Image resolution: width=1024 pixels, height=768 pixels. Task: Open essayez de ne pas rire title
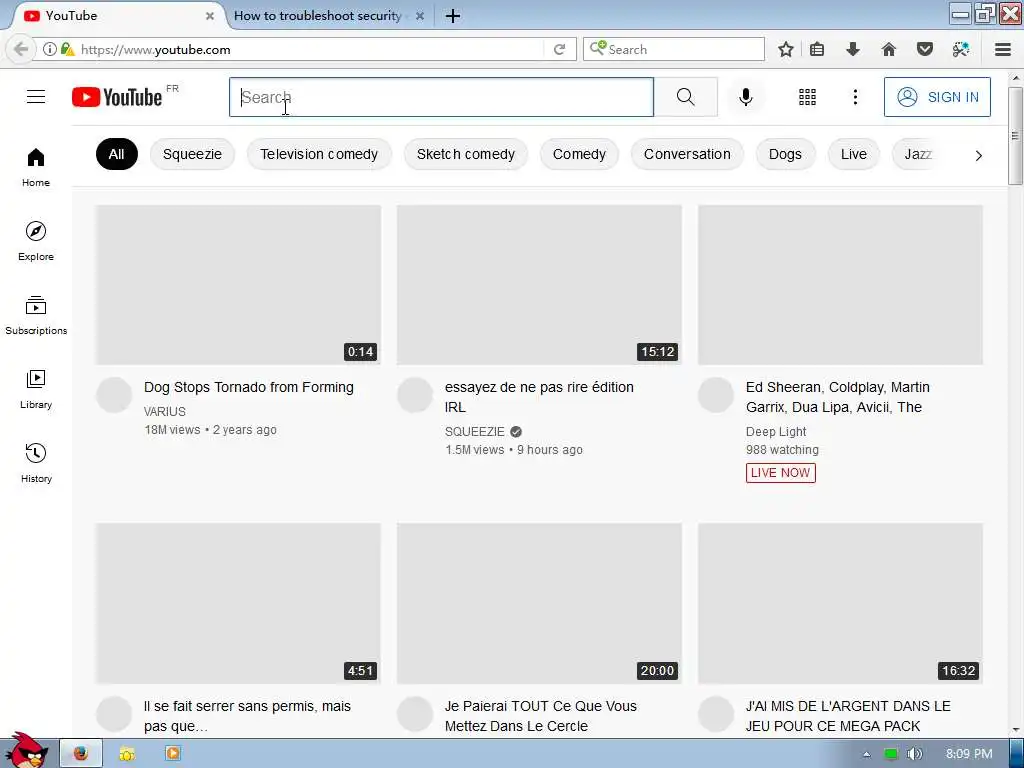(x=539, y=397)
